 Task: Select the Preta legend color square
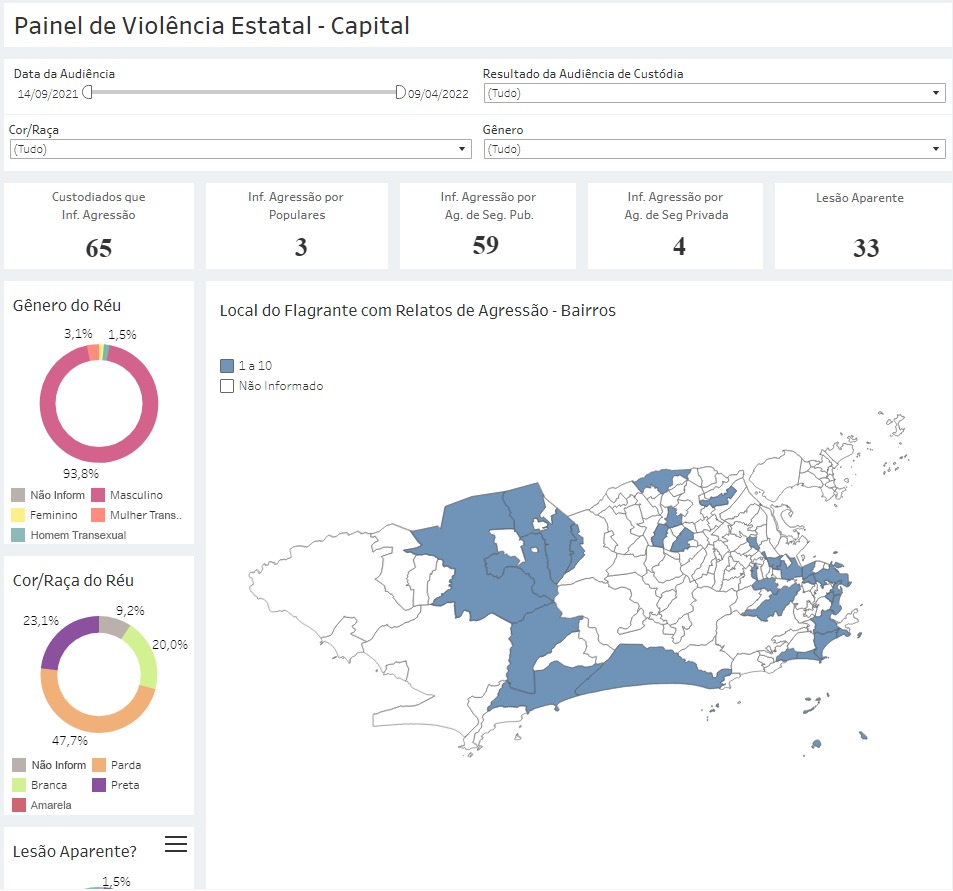click(x=98, y=785)
